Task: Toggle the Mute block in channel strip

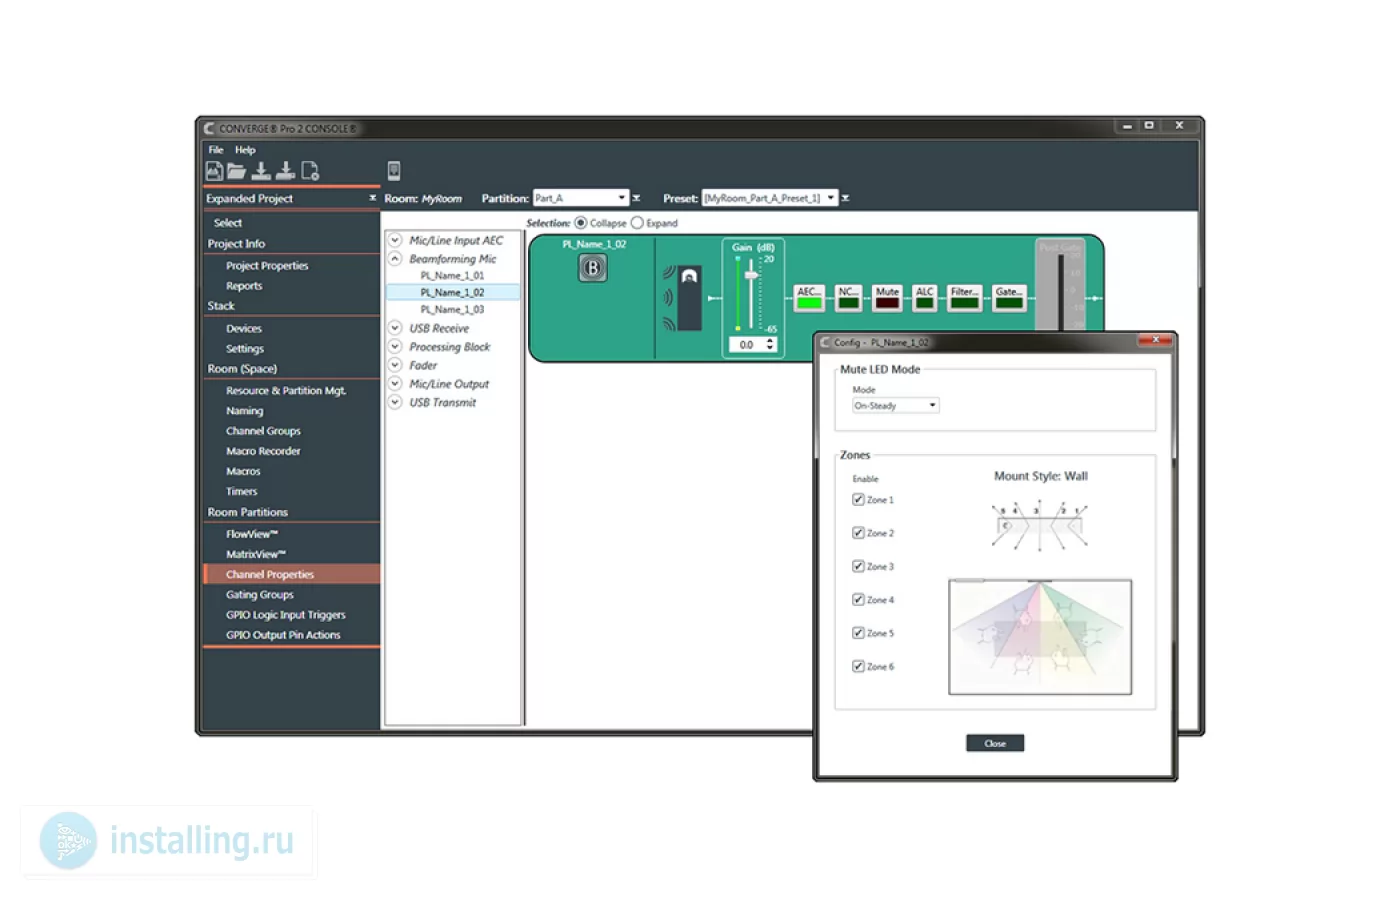Action: [x=887, y=297]
